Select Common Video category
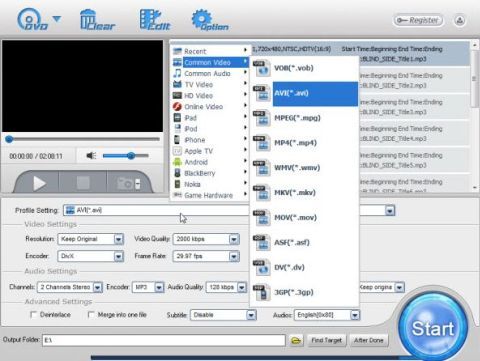Viewport: 480px width, 361px height. pos(210,62)
